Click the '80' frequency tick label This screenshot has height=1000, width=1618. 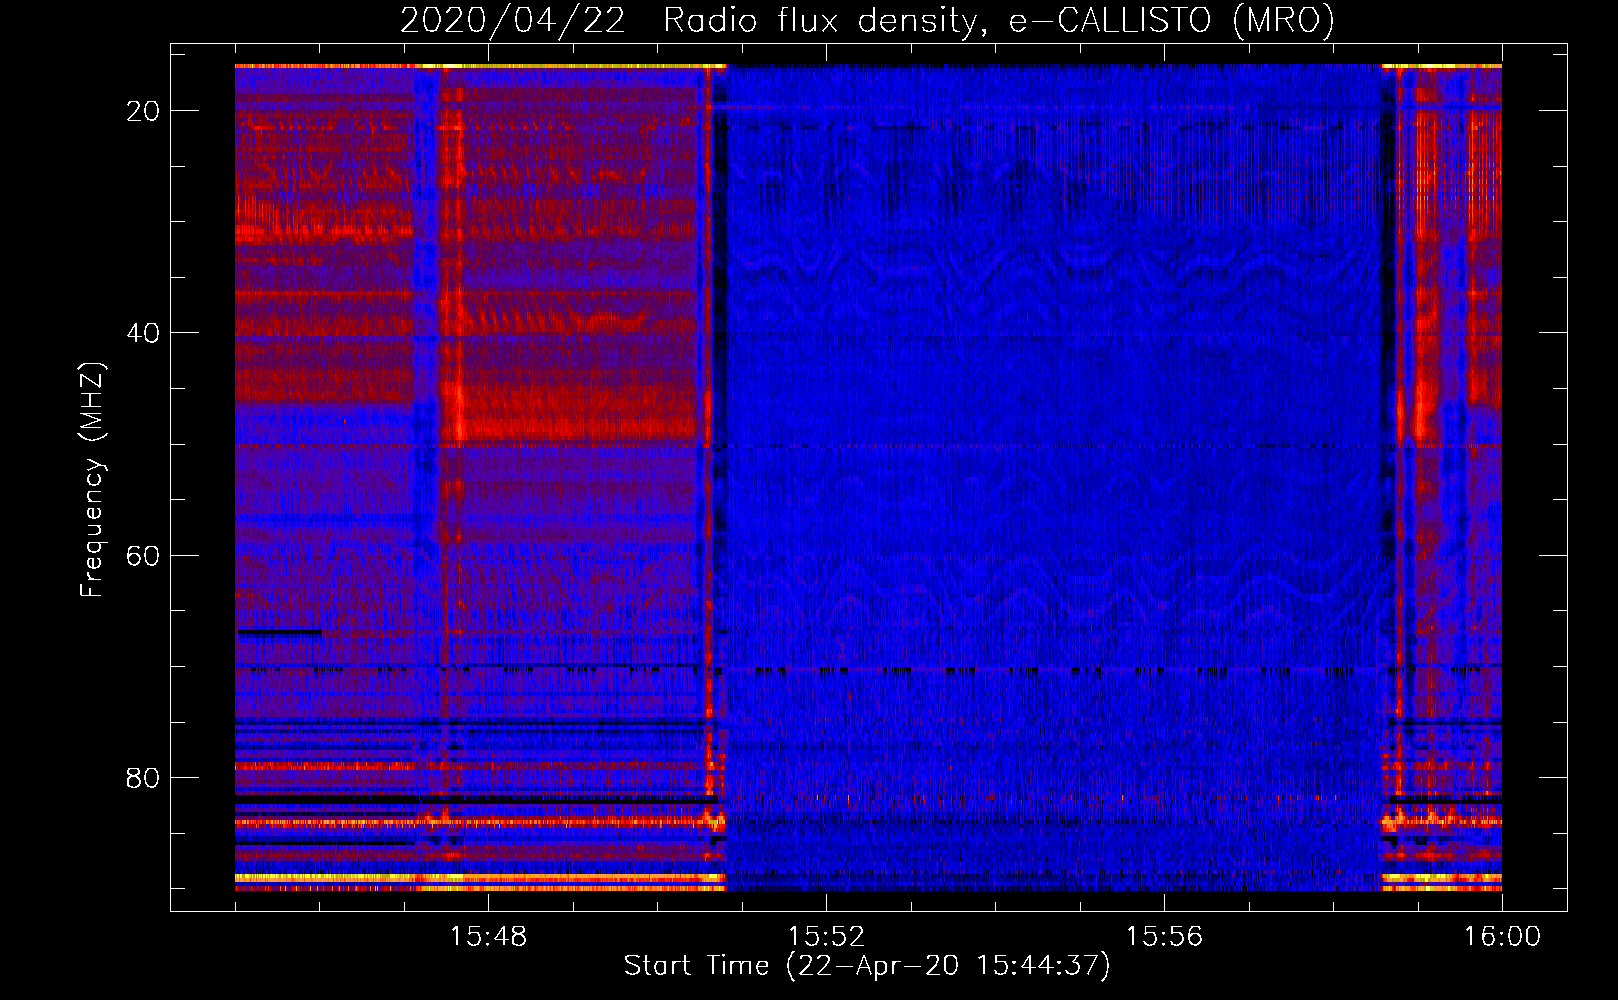tap(143, 778)
